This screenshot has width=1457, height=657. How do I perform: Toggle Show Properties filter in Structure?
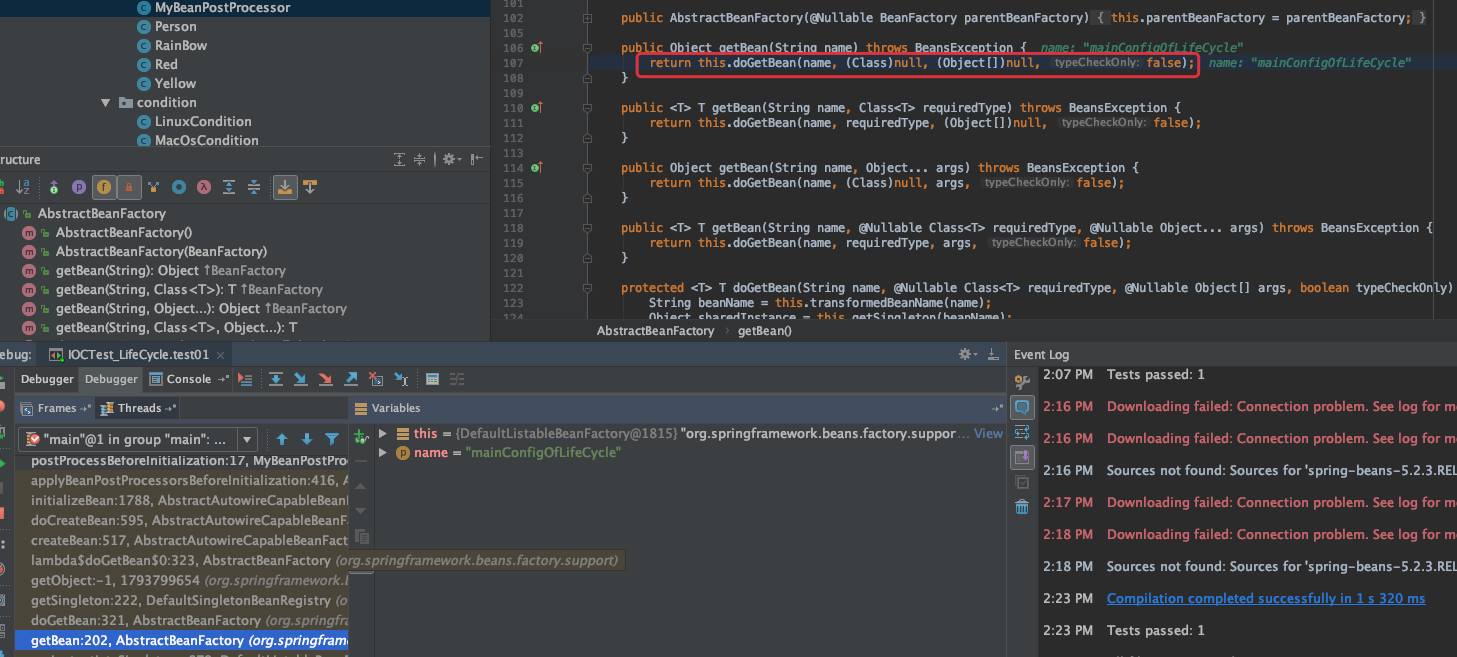point(78,187)
